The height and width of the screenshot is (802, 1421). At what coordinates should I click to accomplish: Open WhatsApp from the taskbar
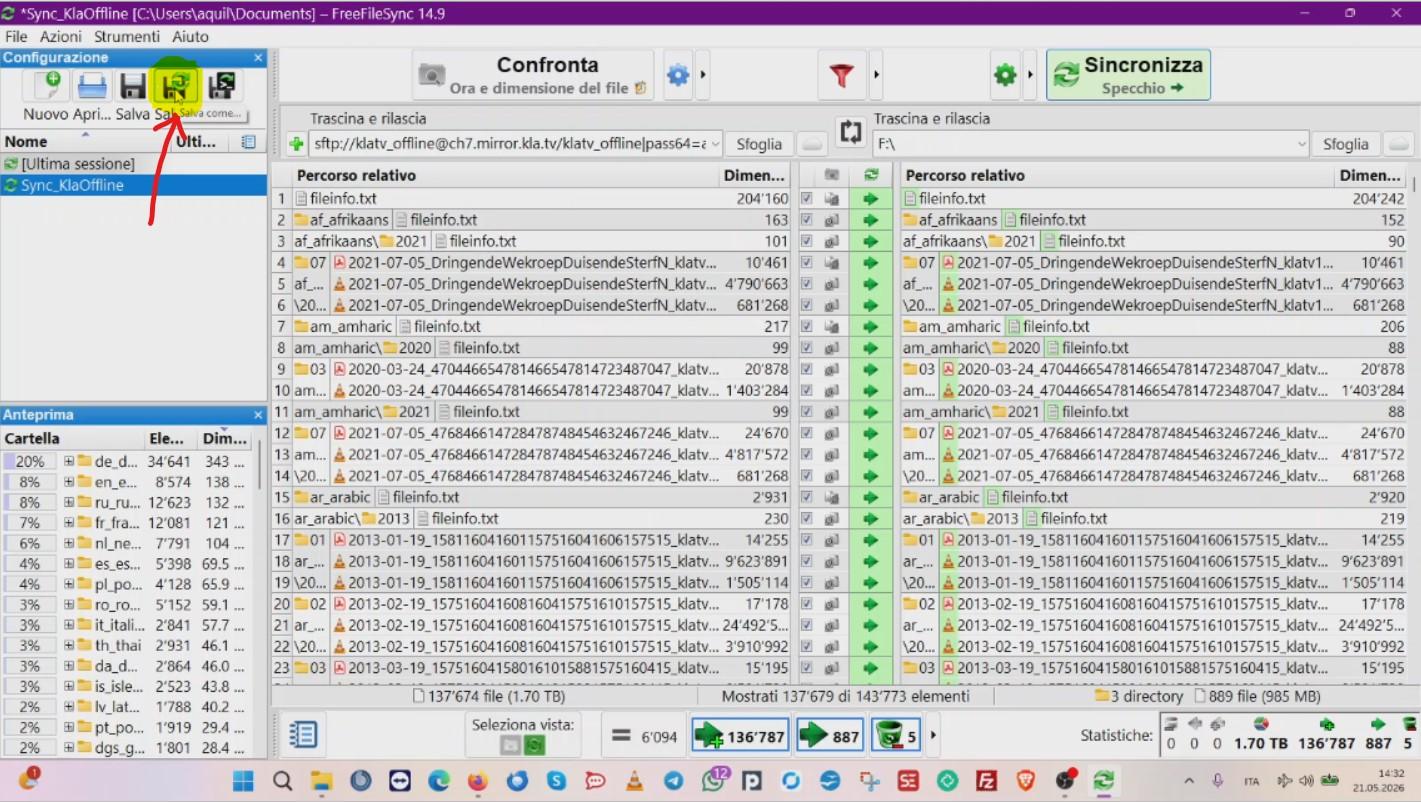click(x=714, y=780)
